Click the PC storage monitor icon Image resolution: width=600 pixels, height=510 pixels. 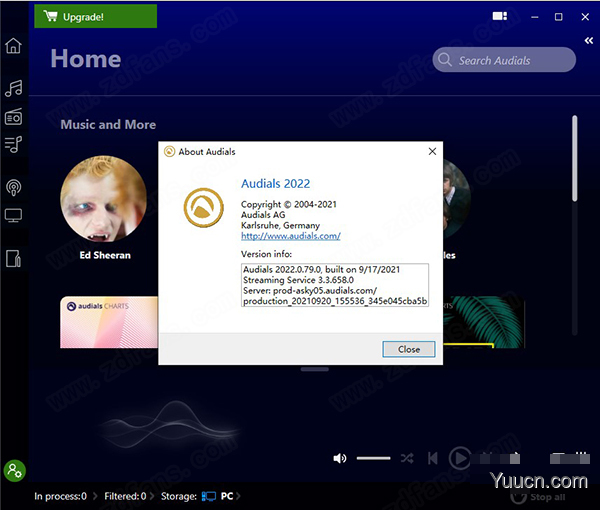pyautogui.click(x=209, y=496)
